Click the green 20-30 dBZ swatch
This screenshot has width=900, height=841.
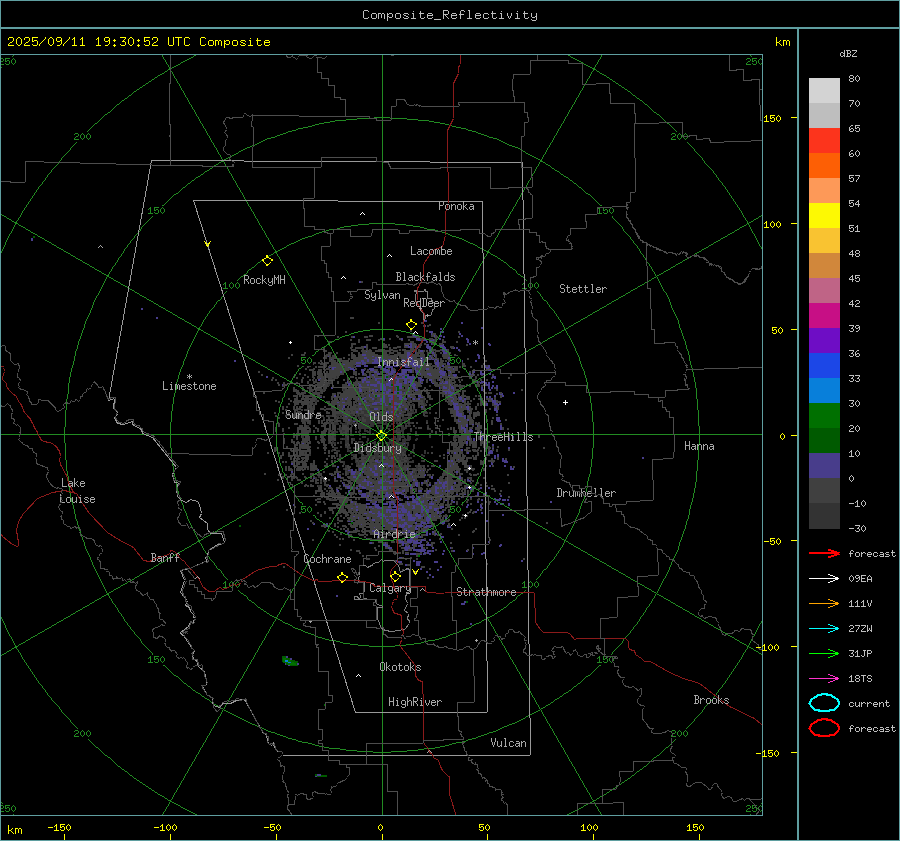point(824,416)
